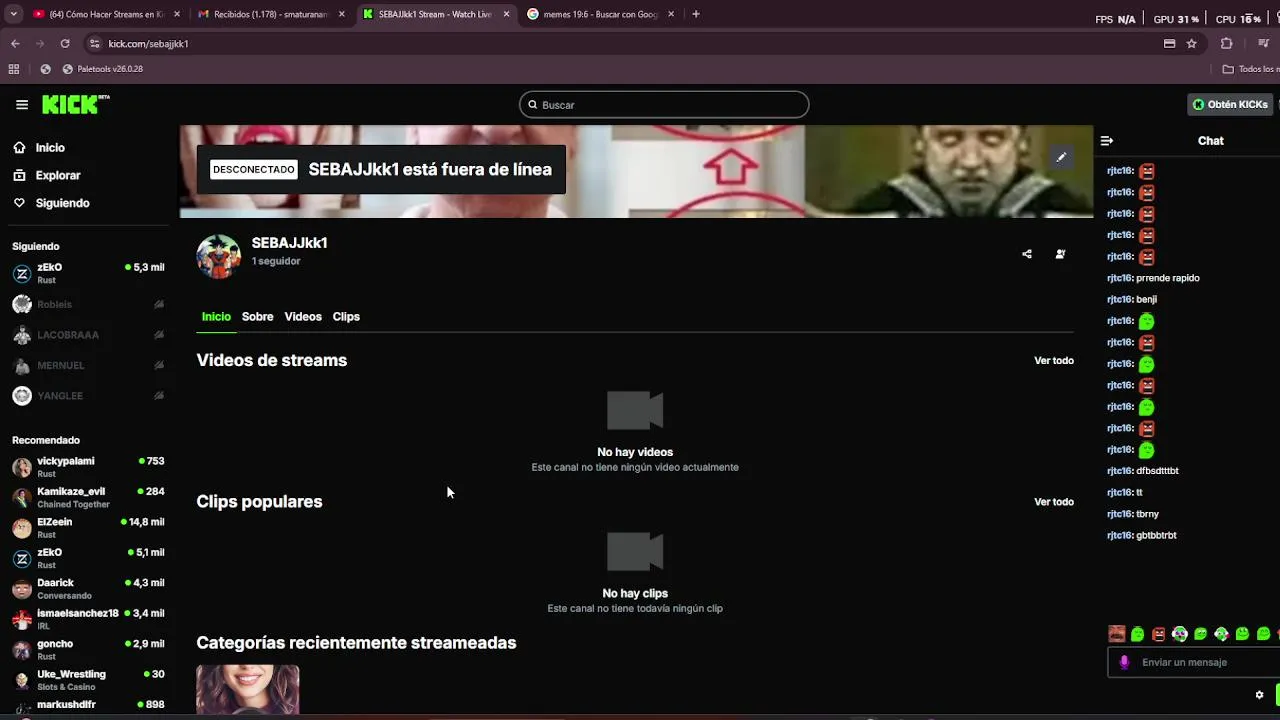
Task: Click the browser back arrow
Action: (15, 44)
